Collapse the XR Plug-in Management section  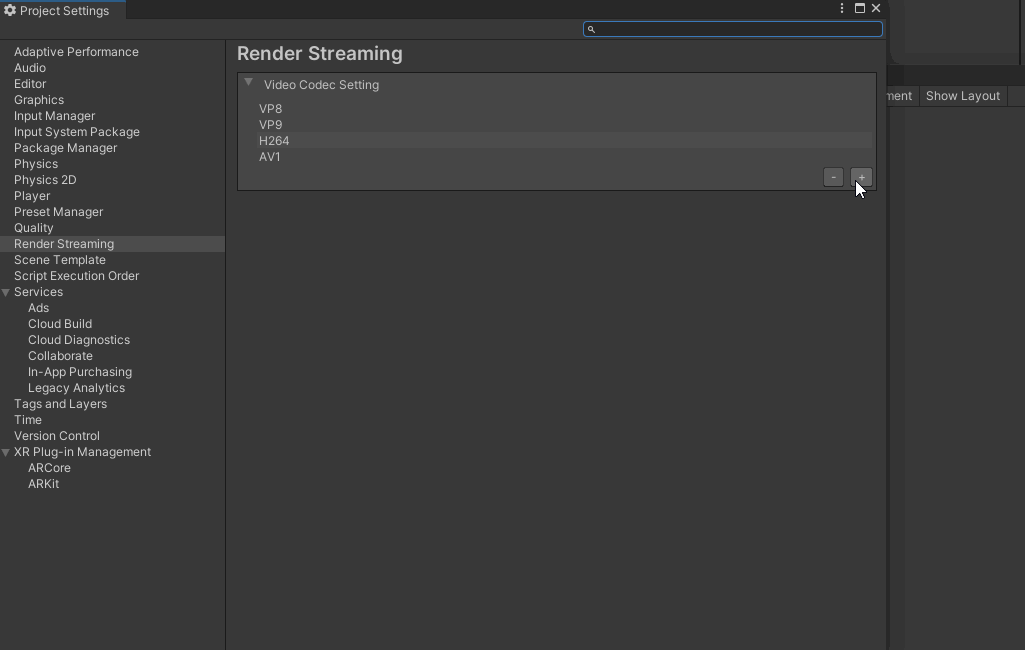6,453
